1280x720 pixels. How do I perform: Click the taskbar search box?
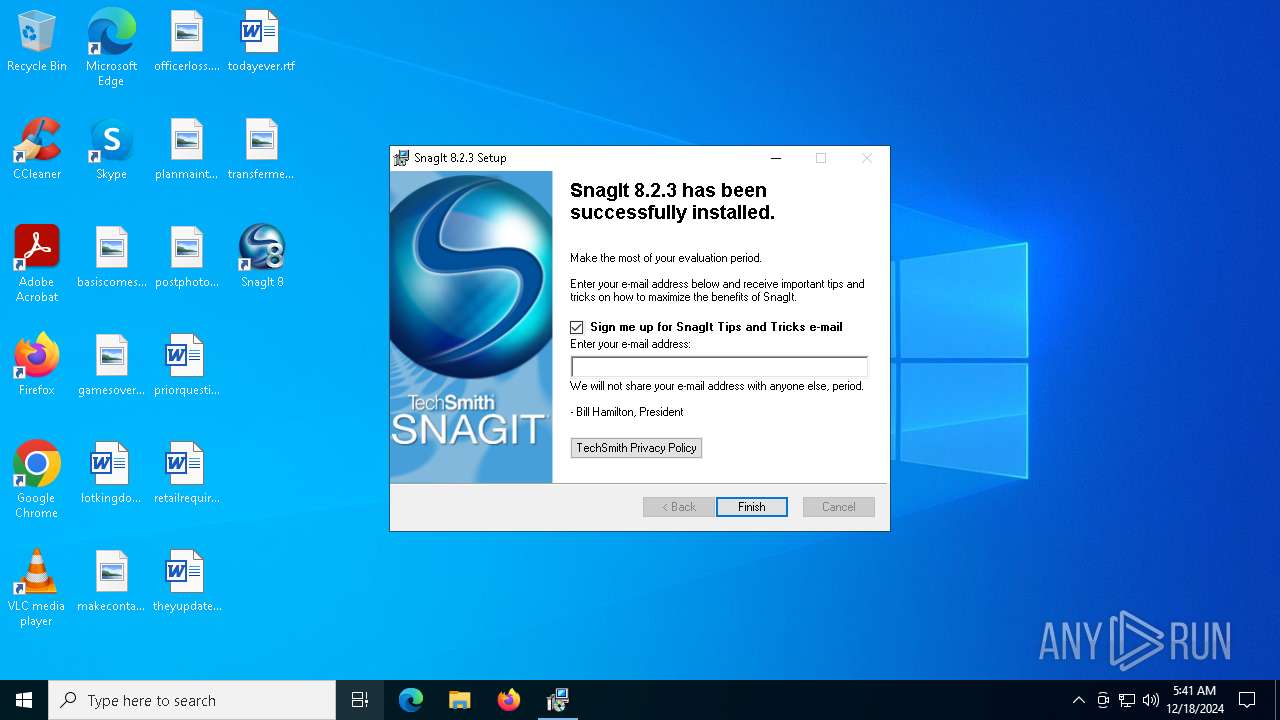(192, 700)
